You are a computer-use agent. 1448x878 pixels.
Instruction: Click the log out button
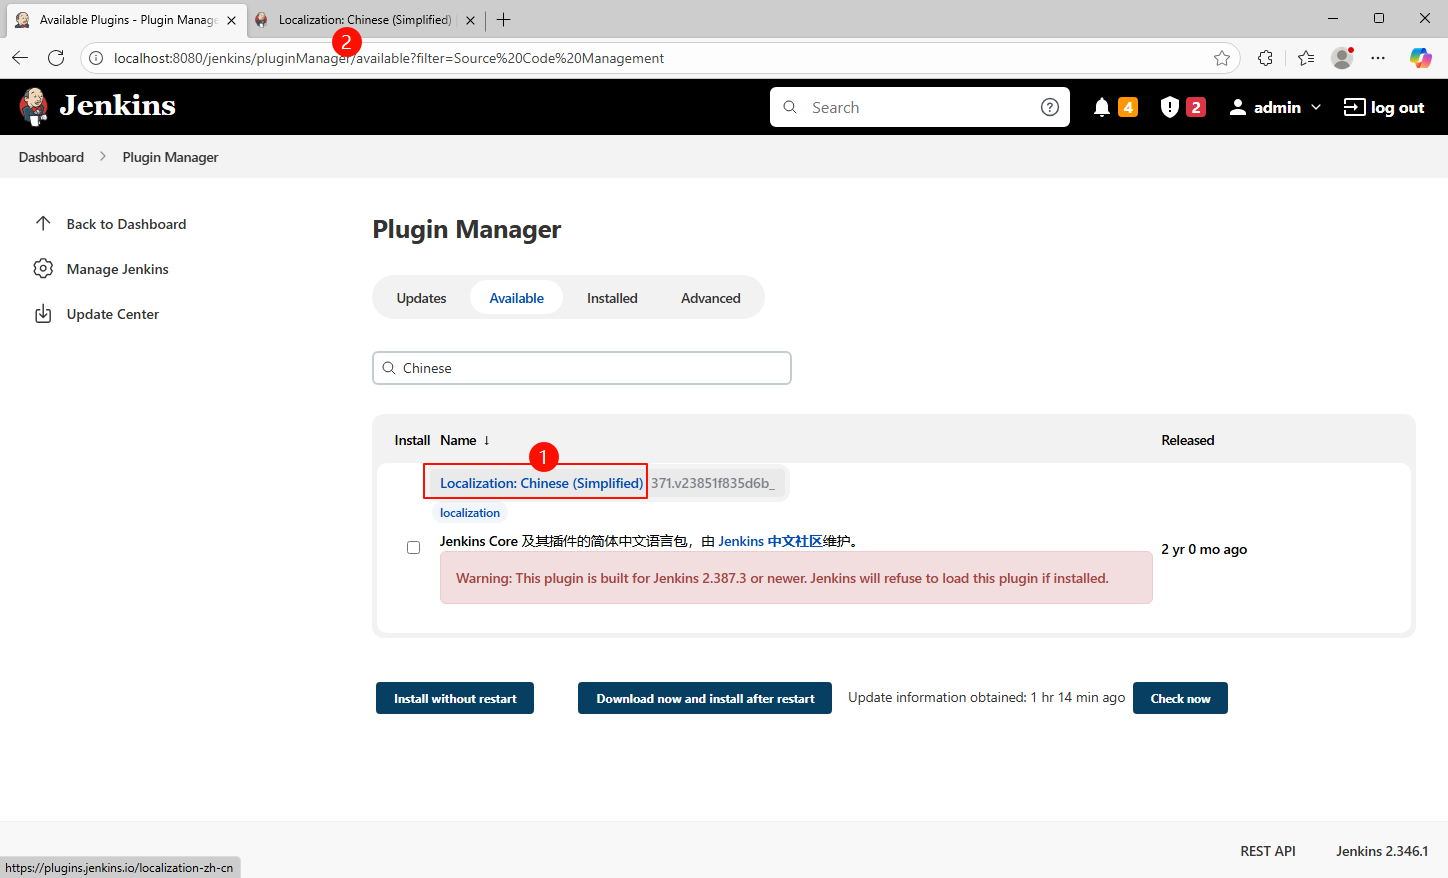click(x=1384, y=107)
